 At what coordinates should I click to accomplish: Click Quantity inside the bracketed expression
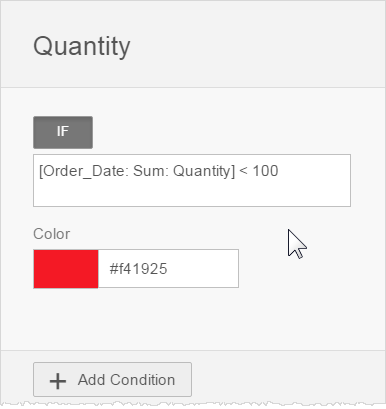(x=202, y=172)
